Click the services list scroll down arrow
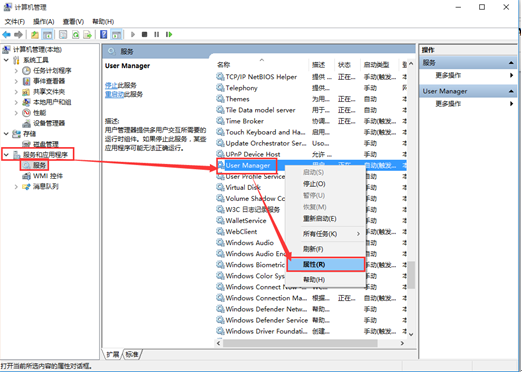The width and height of the screenshot is (522, 373). click(411, 334)
